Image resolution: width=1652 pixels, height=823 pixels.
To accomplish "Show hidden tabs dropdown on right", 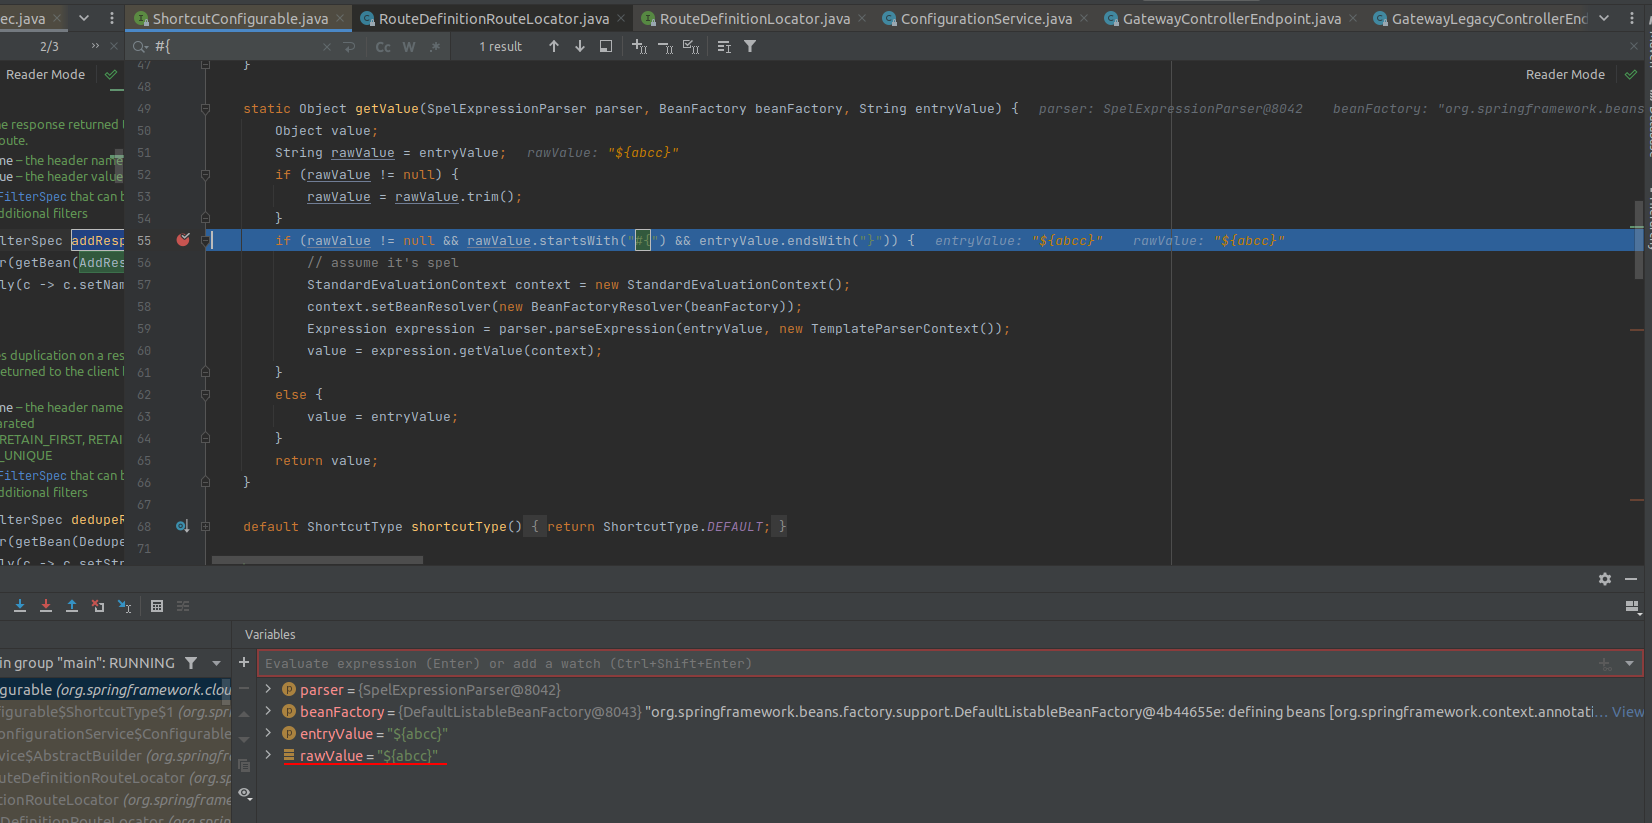I will (1604, 18).
